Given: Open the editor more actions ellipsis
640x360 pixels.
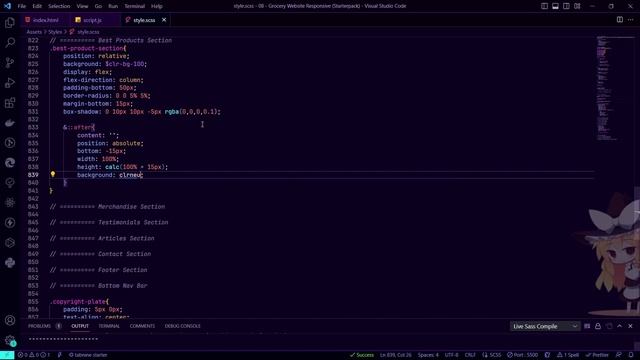Looking at the screenshot, I should coord(631,20).
